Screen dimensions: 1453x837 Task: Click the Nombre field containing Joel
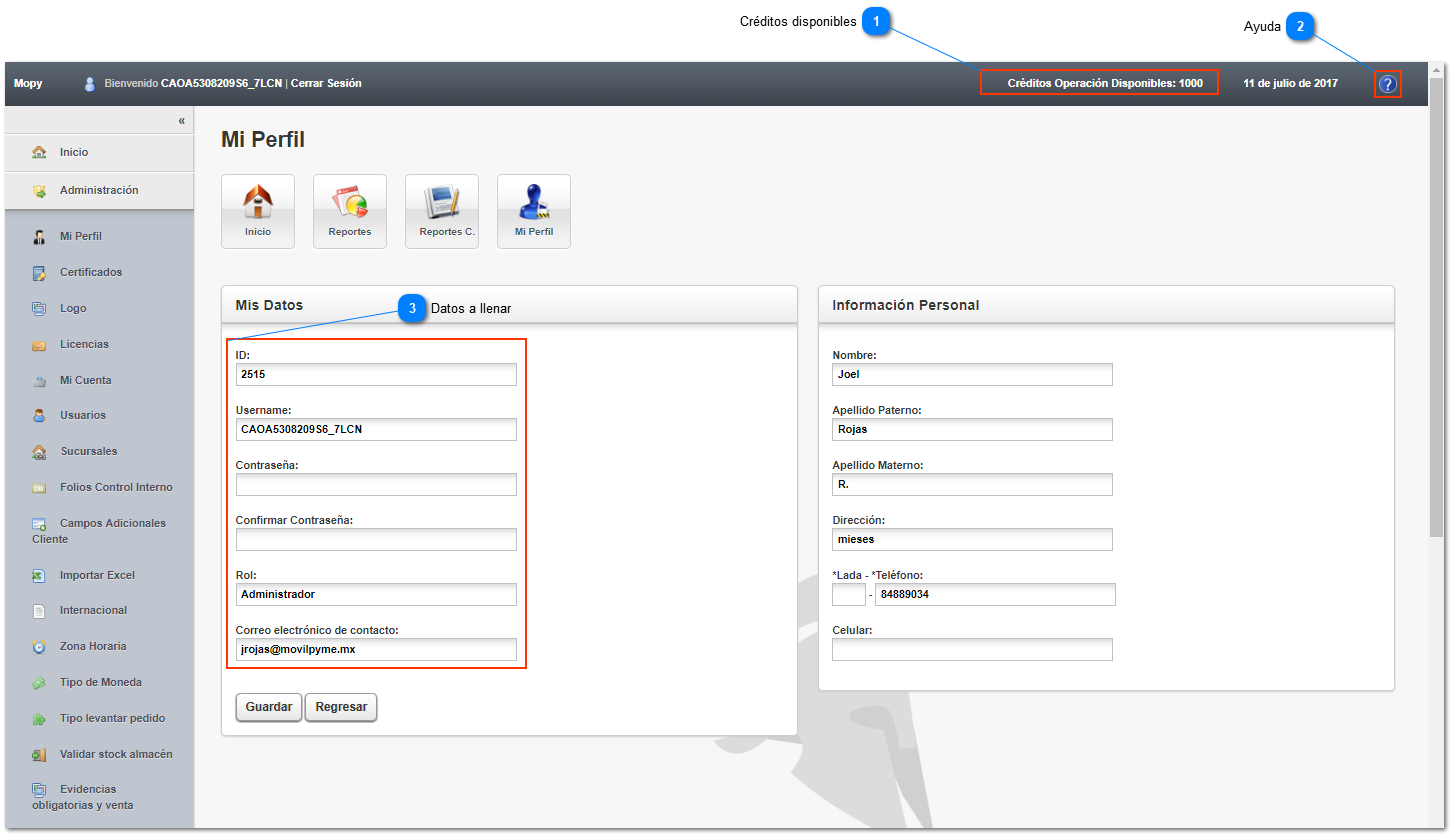[x=972, y=375]
